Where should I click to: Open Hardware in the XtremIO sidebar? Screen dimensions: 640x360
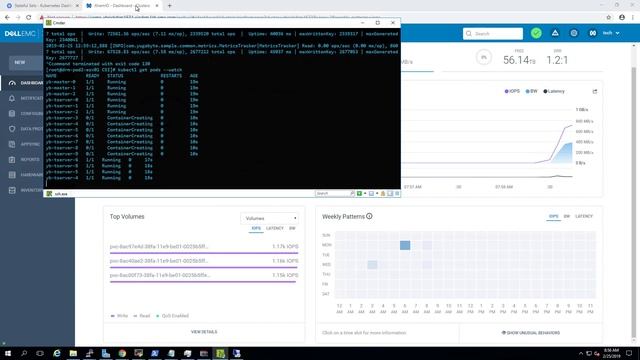(x=26, y=175)
